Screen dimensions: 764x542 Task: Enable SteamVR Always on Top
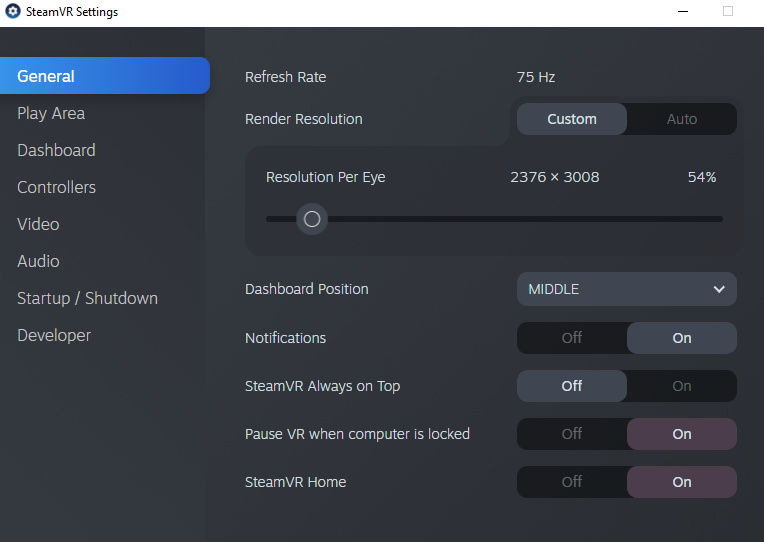(x=682, y=386)
